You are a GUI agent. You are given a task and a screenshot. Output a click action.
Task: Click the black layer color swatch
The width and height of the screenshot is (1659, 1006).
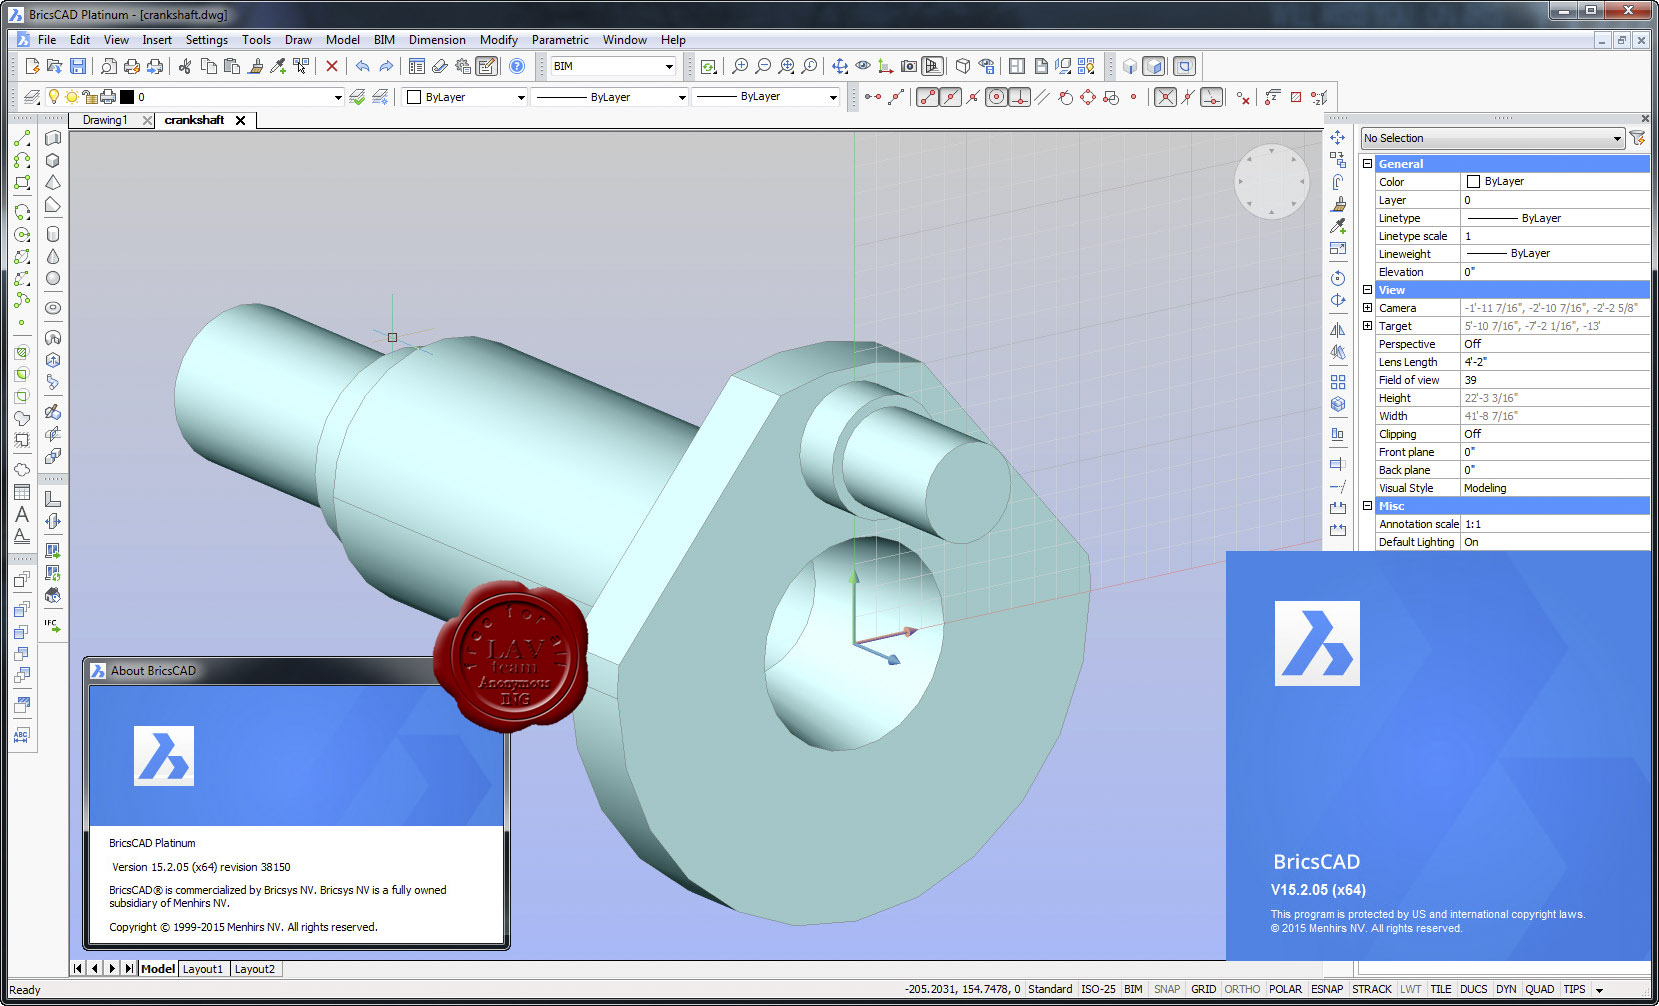(127, 97)
